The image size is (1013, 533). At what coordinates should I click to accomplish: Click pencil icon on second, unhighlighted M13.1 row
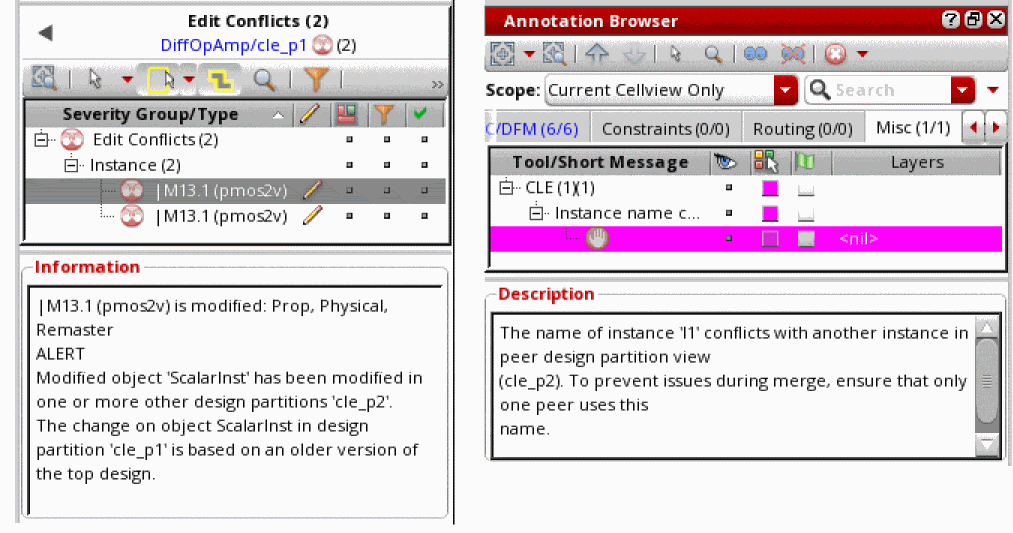click(x=312, y=215)
